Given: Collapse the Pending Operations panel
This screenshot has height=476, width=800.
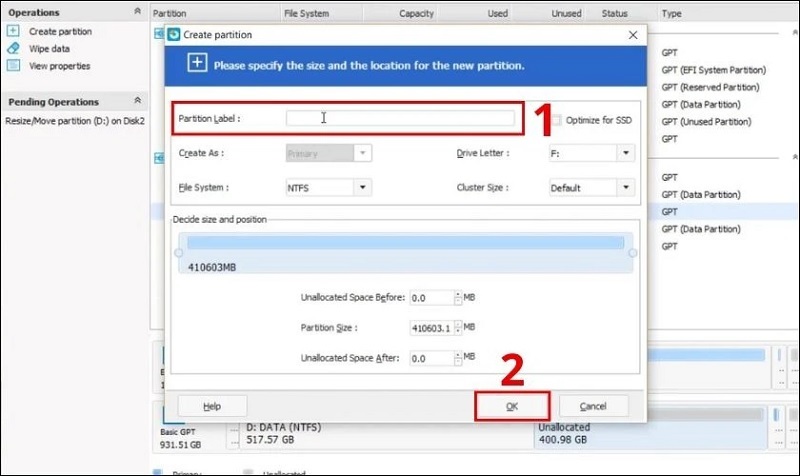Looking at the screenshot, I should [136, 102].
